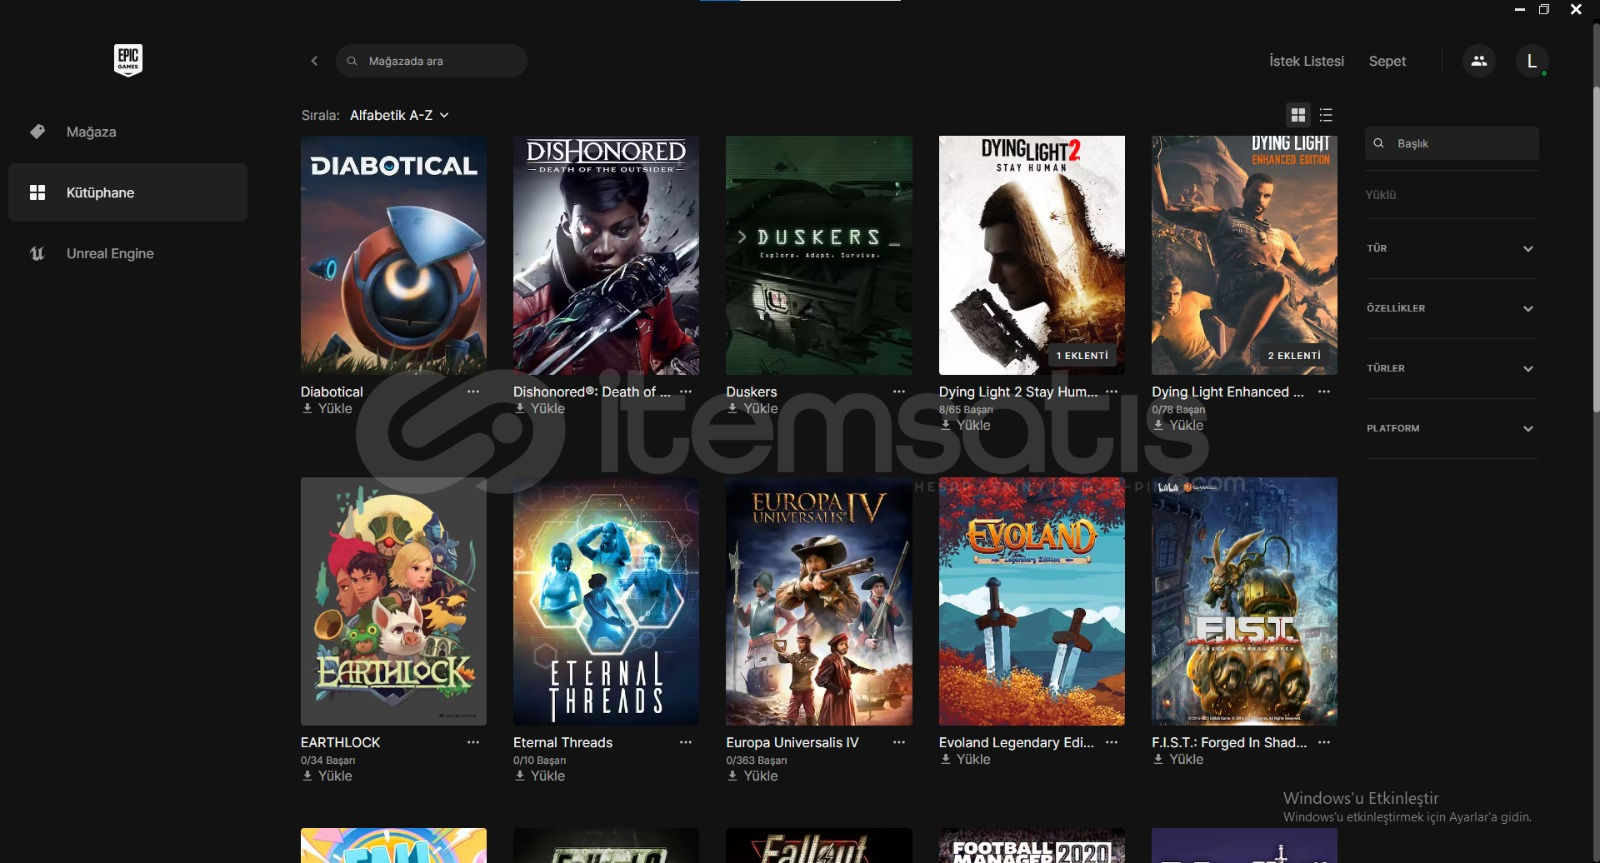Click the Unreal Engine logo icon
The width and height of the screenshot is (1600, 863).
[x=38, y=254]
